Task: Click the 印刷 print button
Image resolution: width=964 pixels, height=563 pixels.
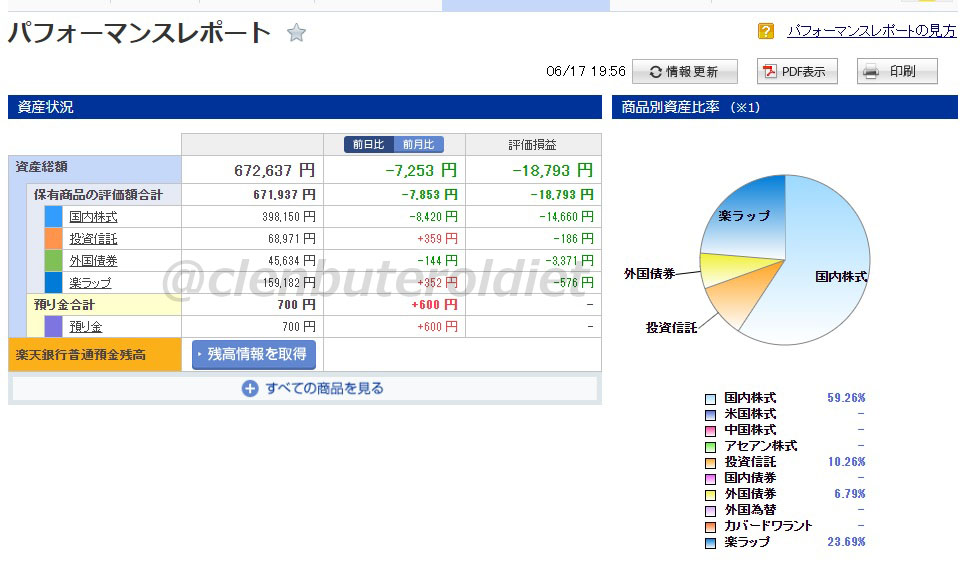Action: tap(897, 71)
